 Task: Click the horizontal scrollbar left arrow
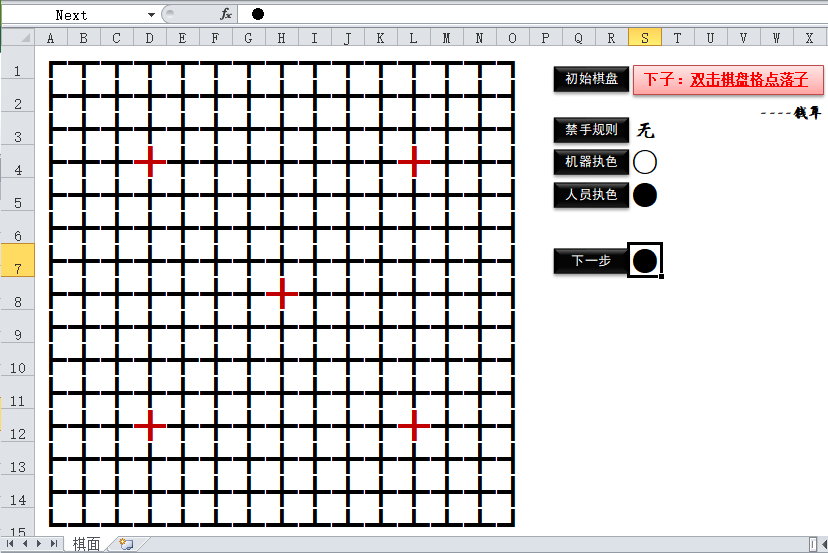(823, 544)
